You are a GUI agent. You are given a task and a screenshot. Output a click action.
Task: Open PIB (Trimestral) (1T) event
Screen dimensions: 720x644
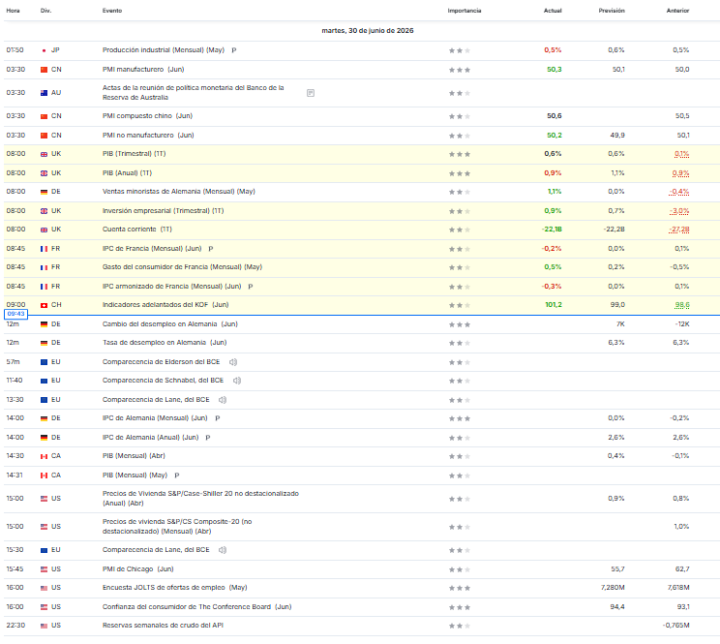click(x=134, y=153)
